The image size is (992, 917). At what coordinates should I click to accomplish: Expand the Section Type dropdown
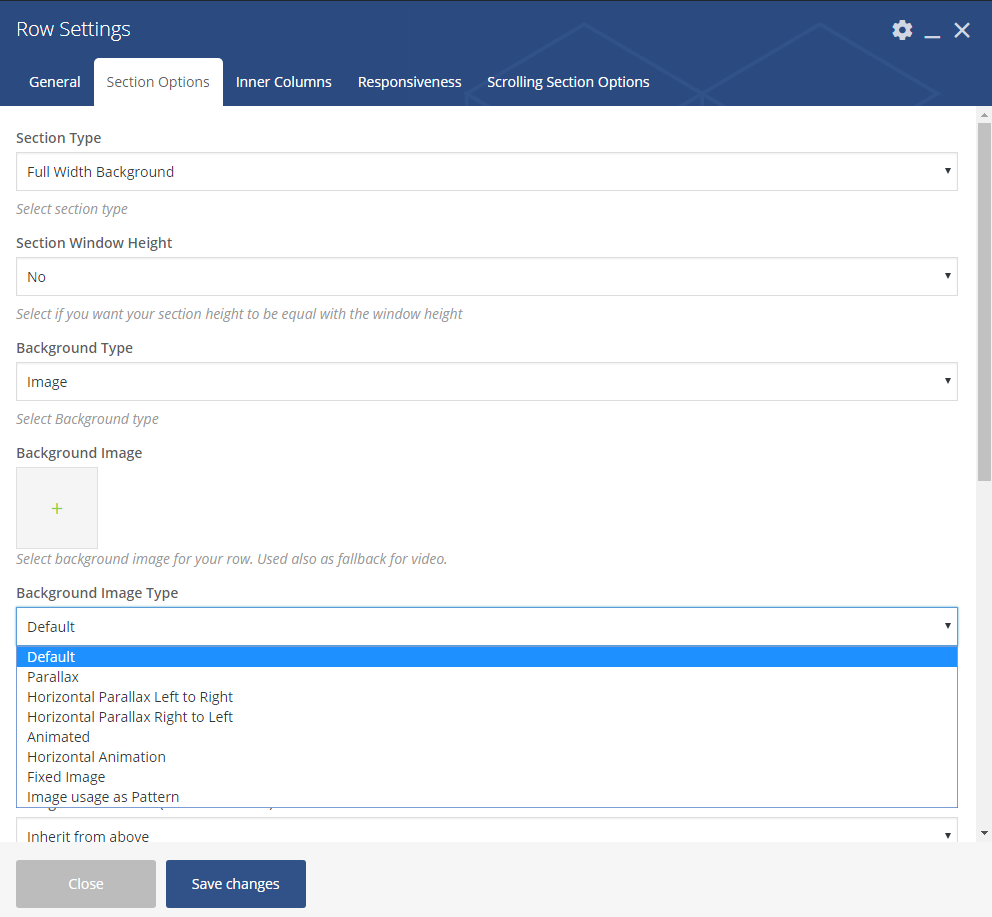(486, 172)
